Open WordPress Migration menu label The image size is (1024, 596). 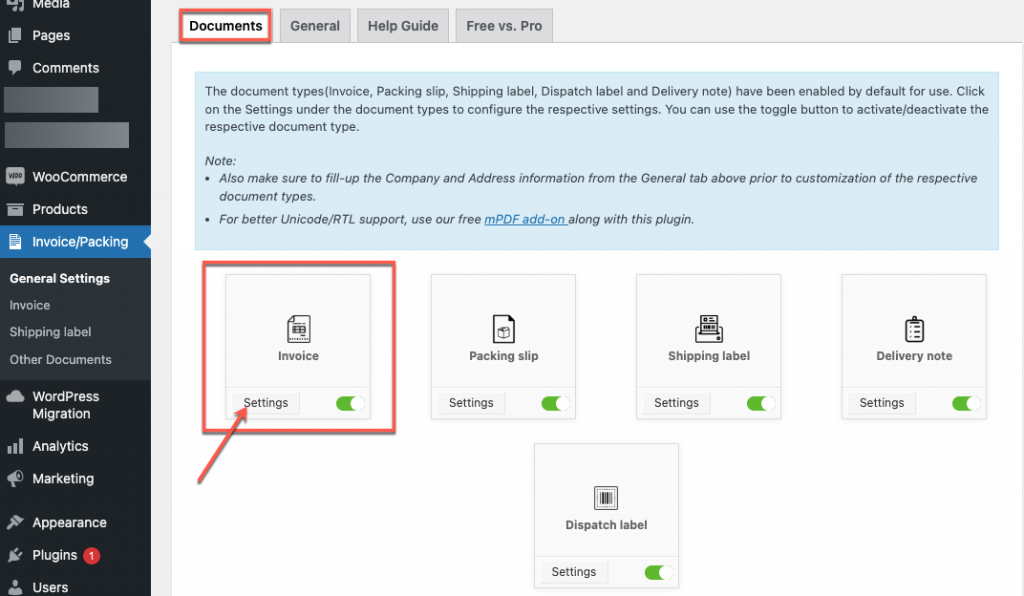(x=65, y=405)
